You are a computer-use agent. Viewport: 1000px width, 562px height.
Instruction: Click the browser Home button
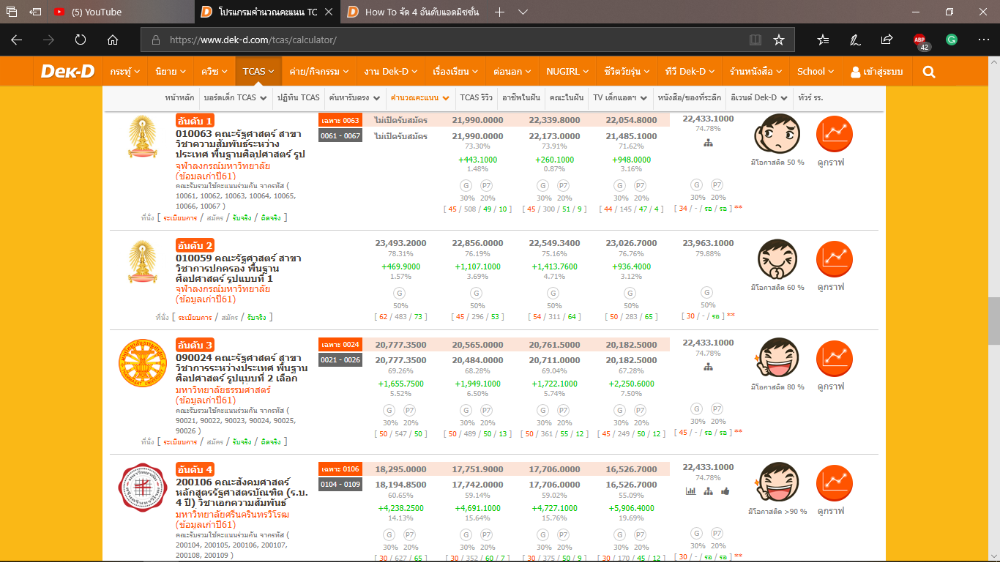click(x=112, y=40)
